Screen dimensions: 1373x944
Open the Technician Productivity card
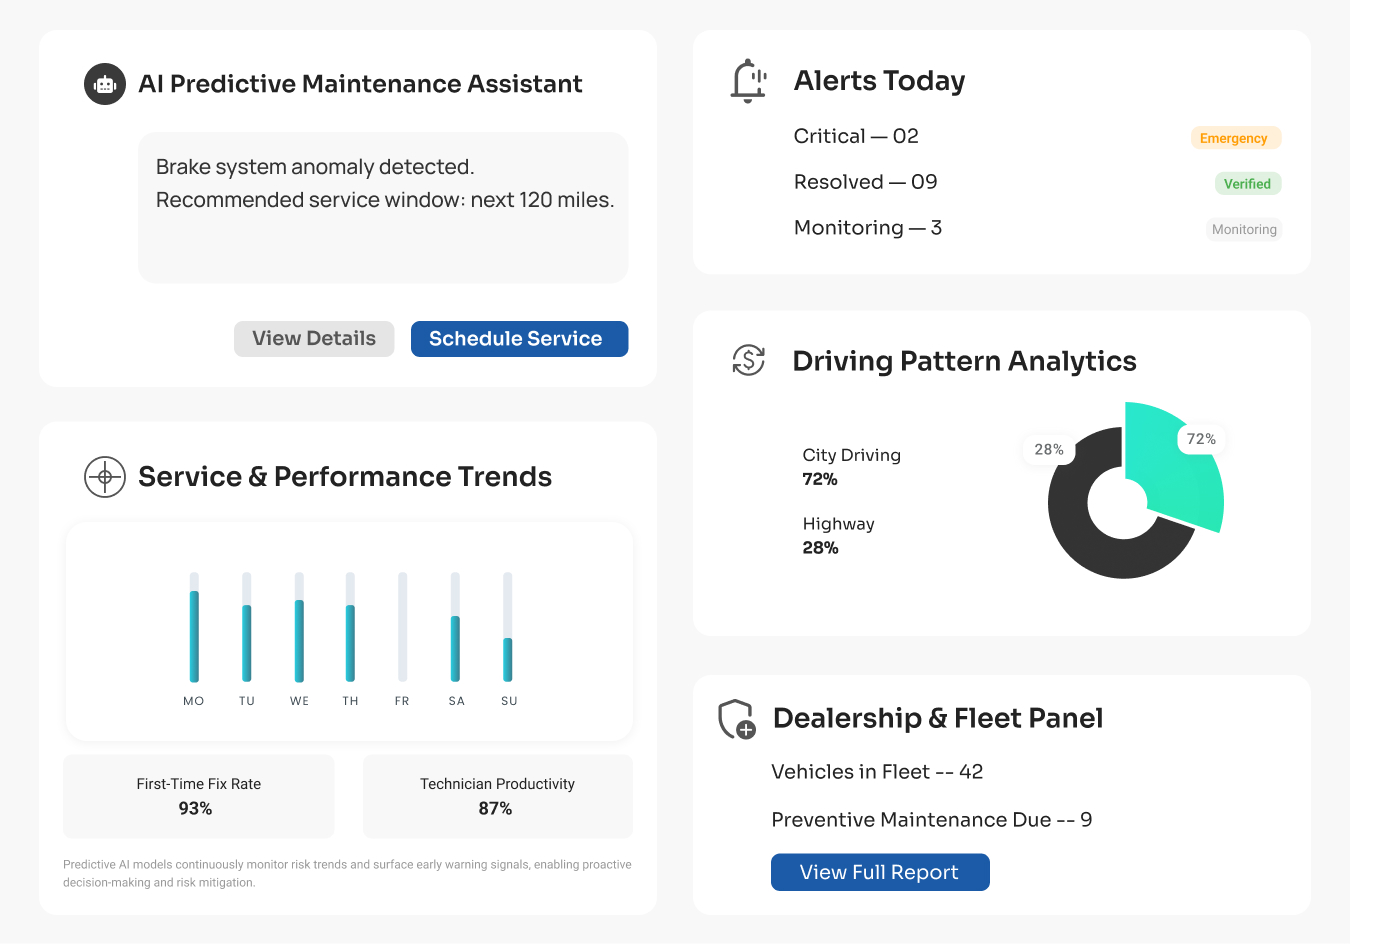[x=497, y=796]
